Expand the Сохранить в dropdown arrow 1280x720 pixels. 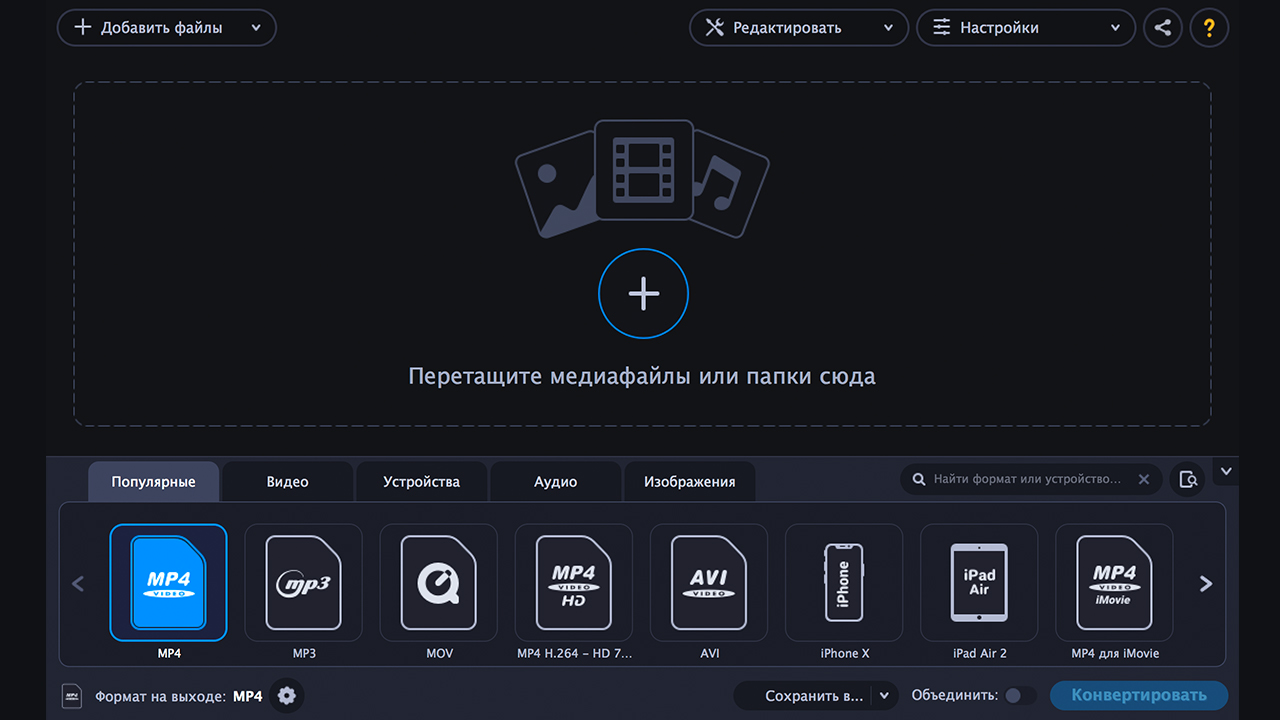[x=884, y=696]
